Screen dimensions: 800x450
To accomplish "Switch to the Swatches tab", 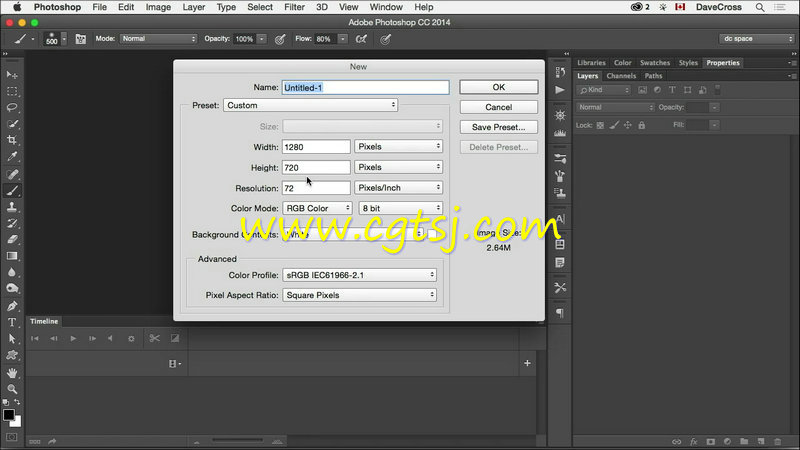I will (x=655, y=63).
